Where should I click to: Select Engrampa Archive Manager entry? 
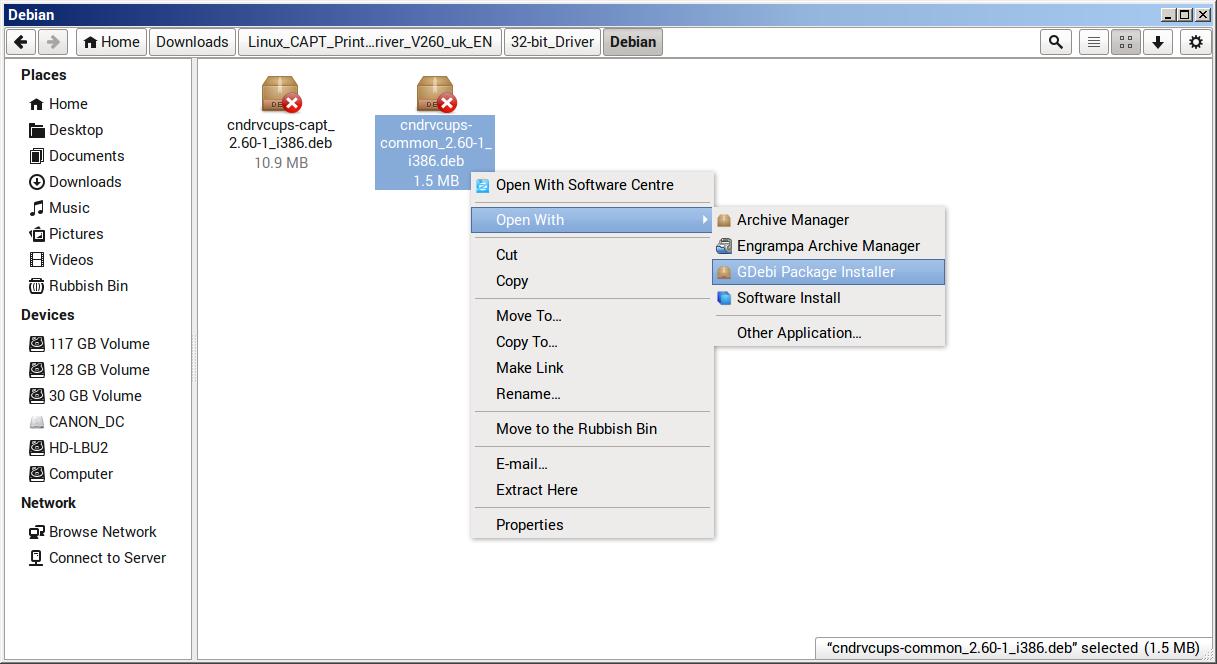(828, 246)
